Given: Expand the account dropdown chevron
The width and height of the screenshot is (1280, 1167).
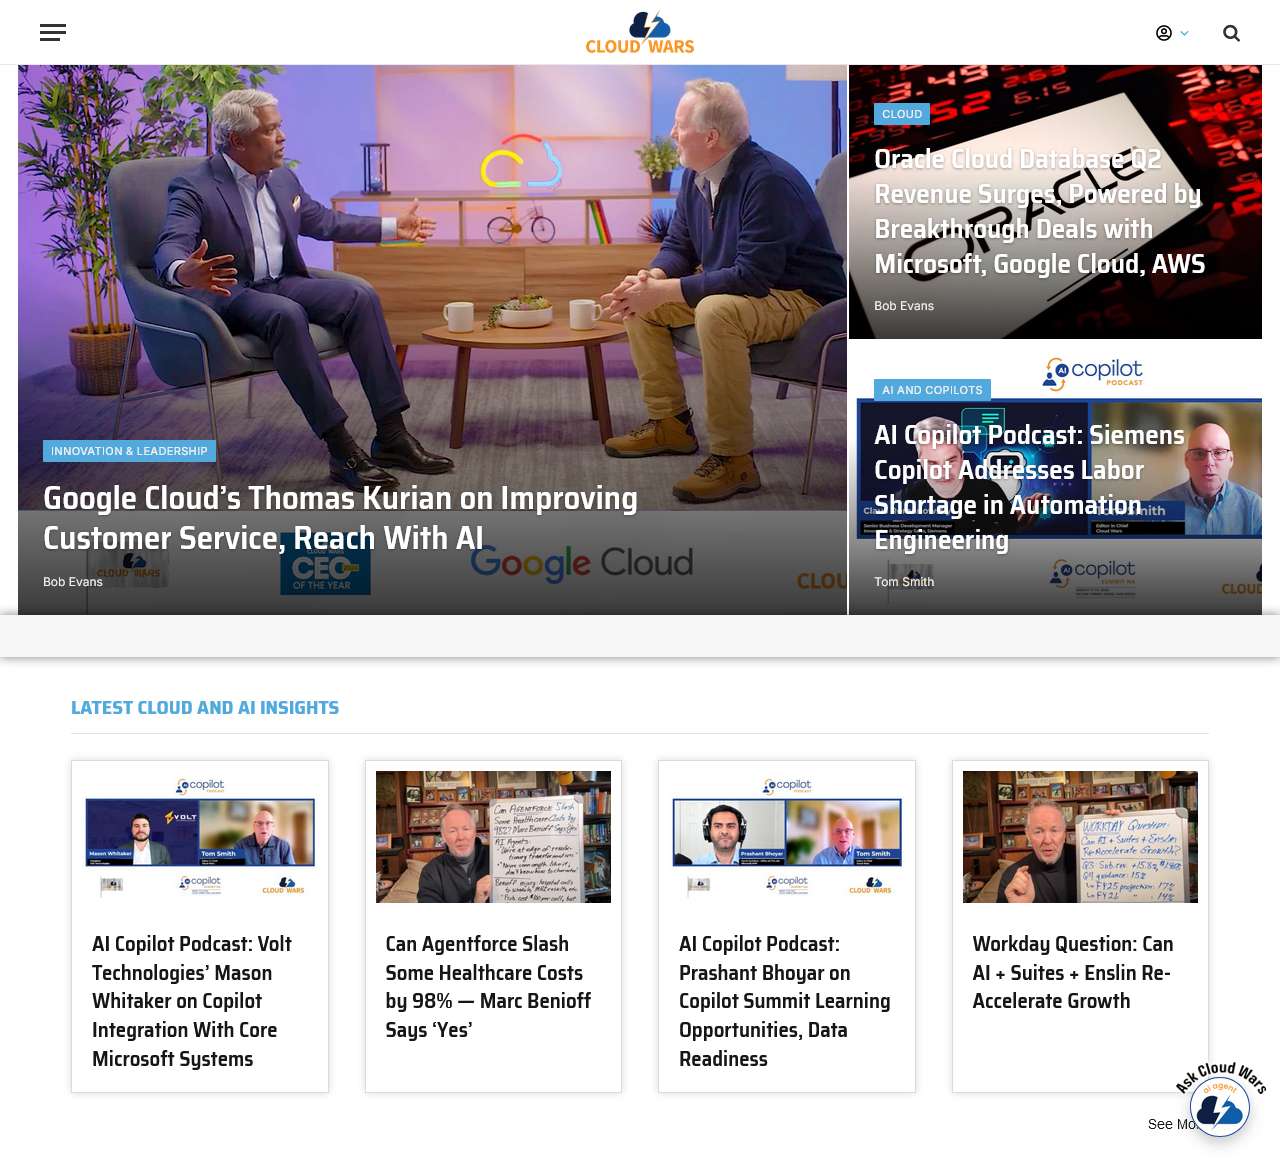Looking at the screenshot, I should [x=1185, y=33].
